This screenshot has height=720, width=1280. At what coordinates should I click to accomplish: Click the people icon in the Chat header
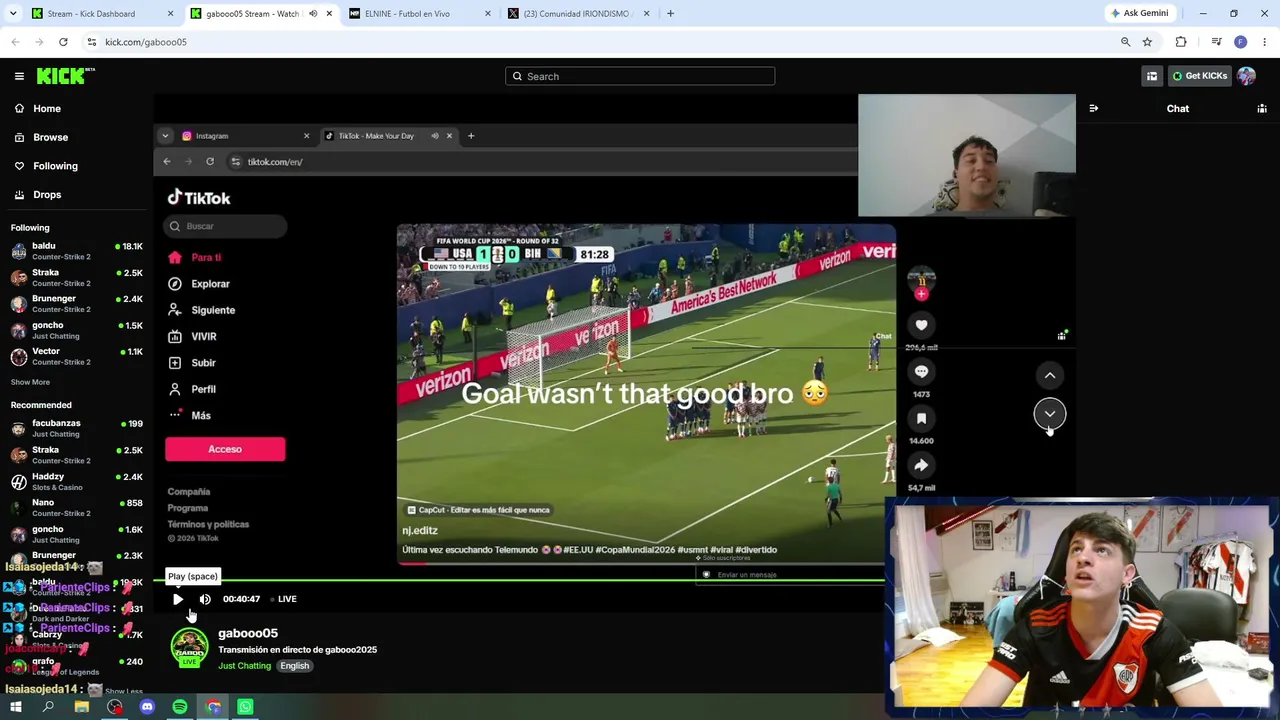click(1262, 108)
